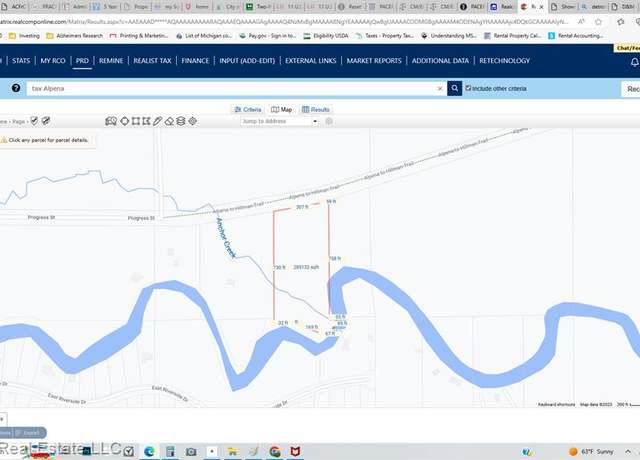Show hidden system tray icons chevron

coord(627,451)
